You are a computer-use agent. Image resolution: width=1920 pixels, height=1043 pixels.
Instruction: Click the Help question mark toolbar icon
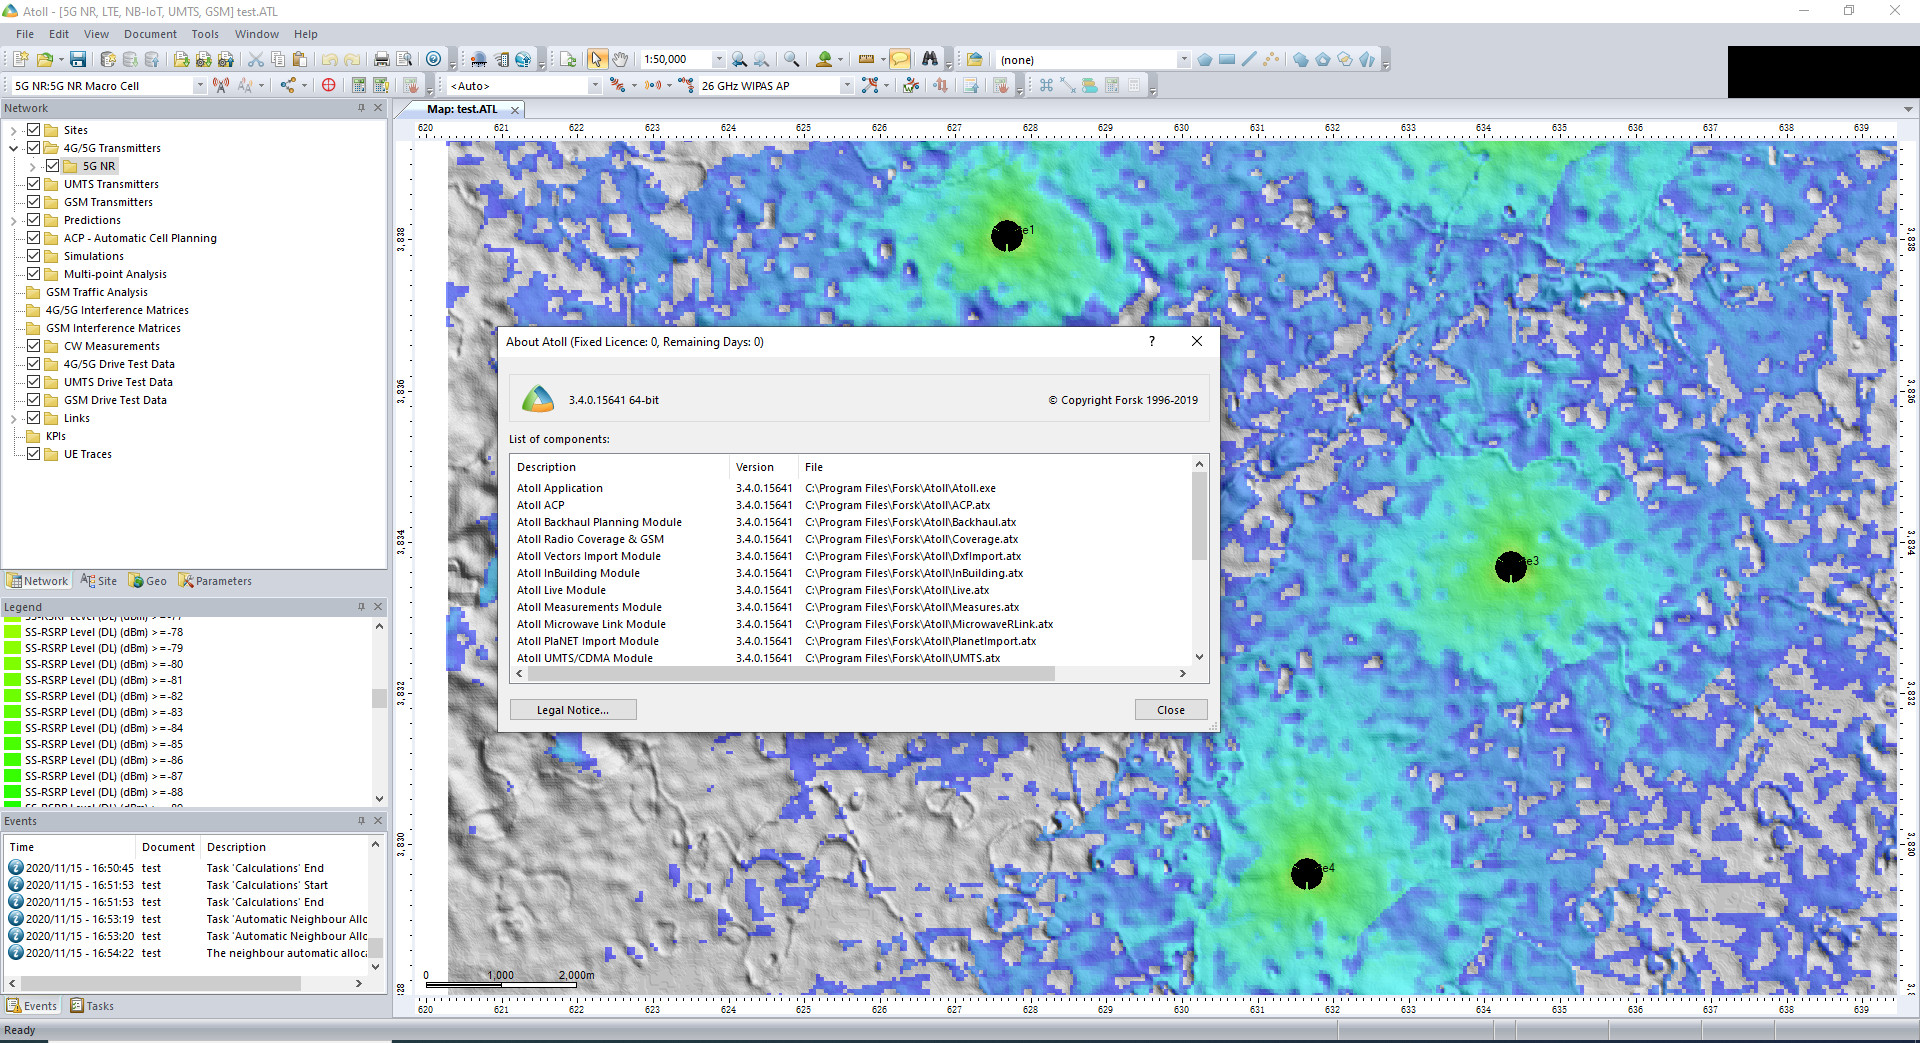click(x=433, y=59)
